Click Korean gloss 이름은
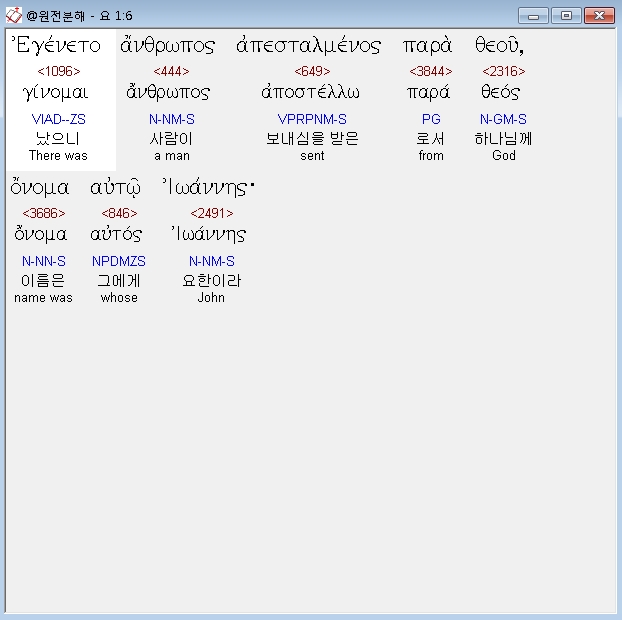The height and width of the screenshot is (620, 622). pyautogui.click(x=43, y=280)
